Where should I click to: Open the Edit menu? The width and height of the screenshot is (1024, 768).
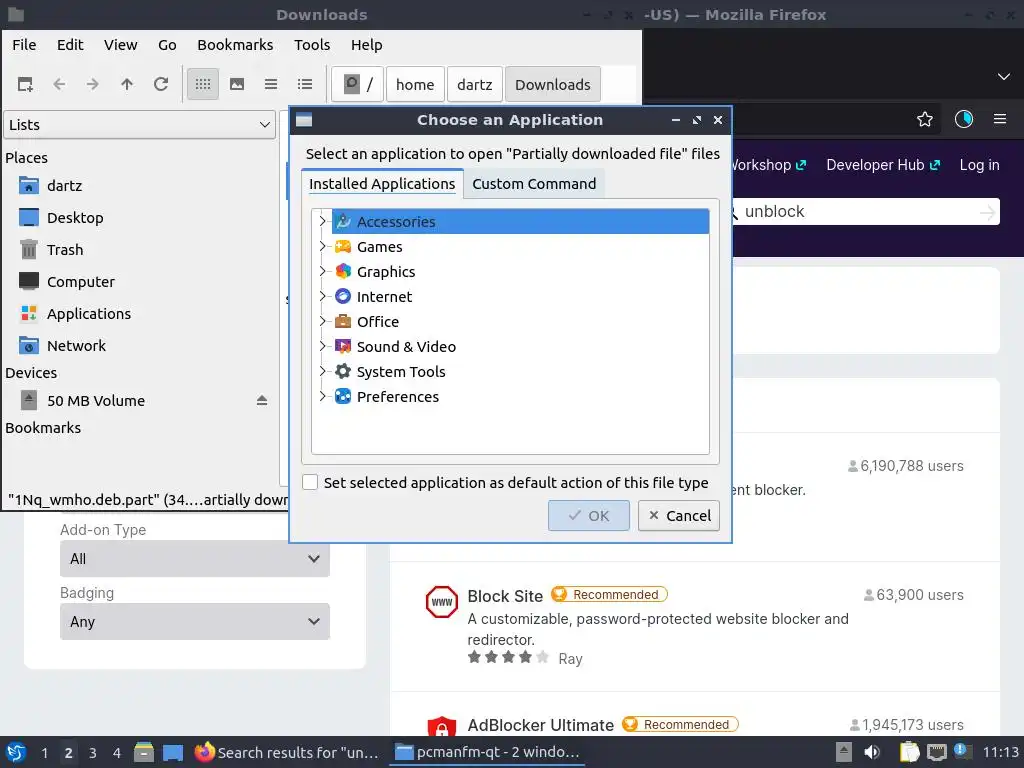point(70,44)
